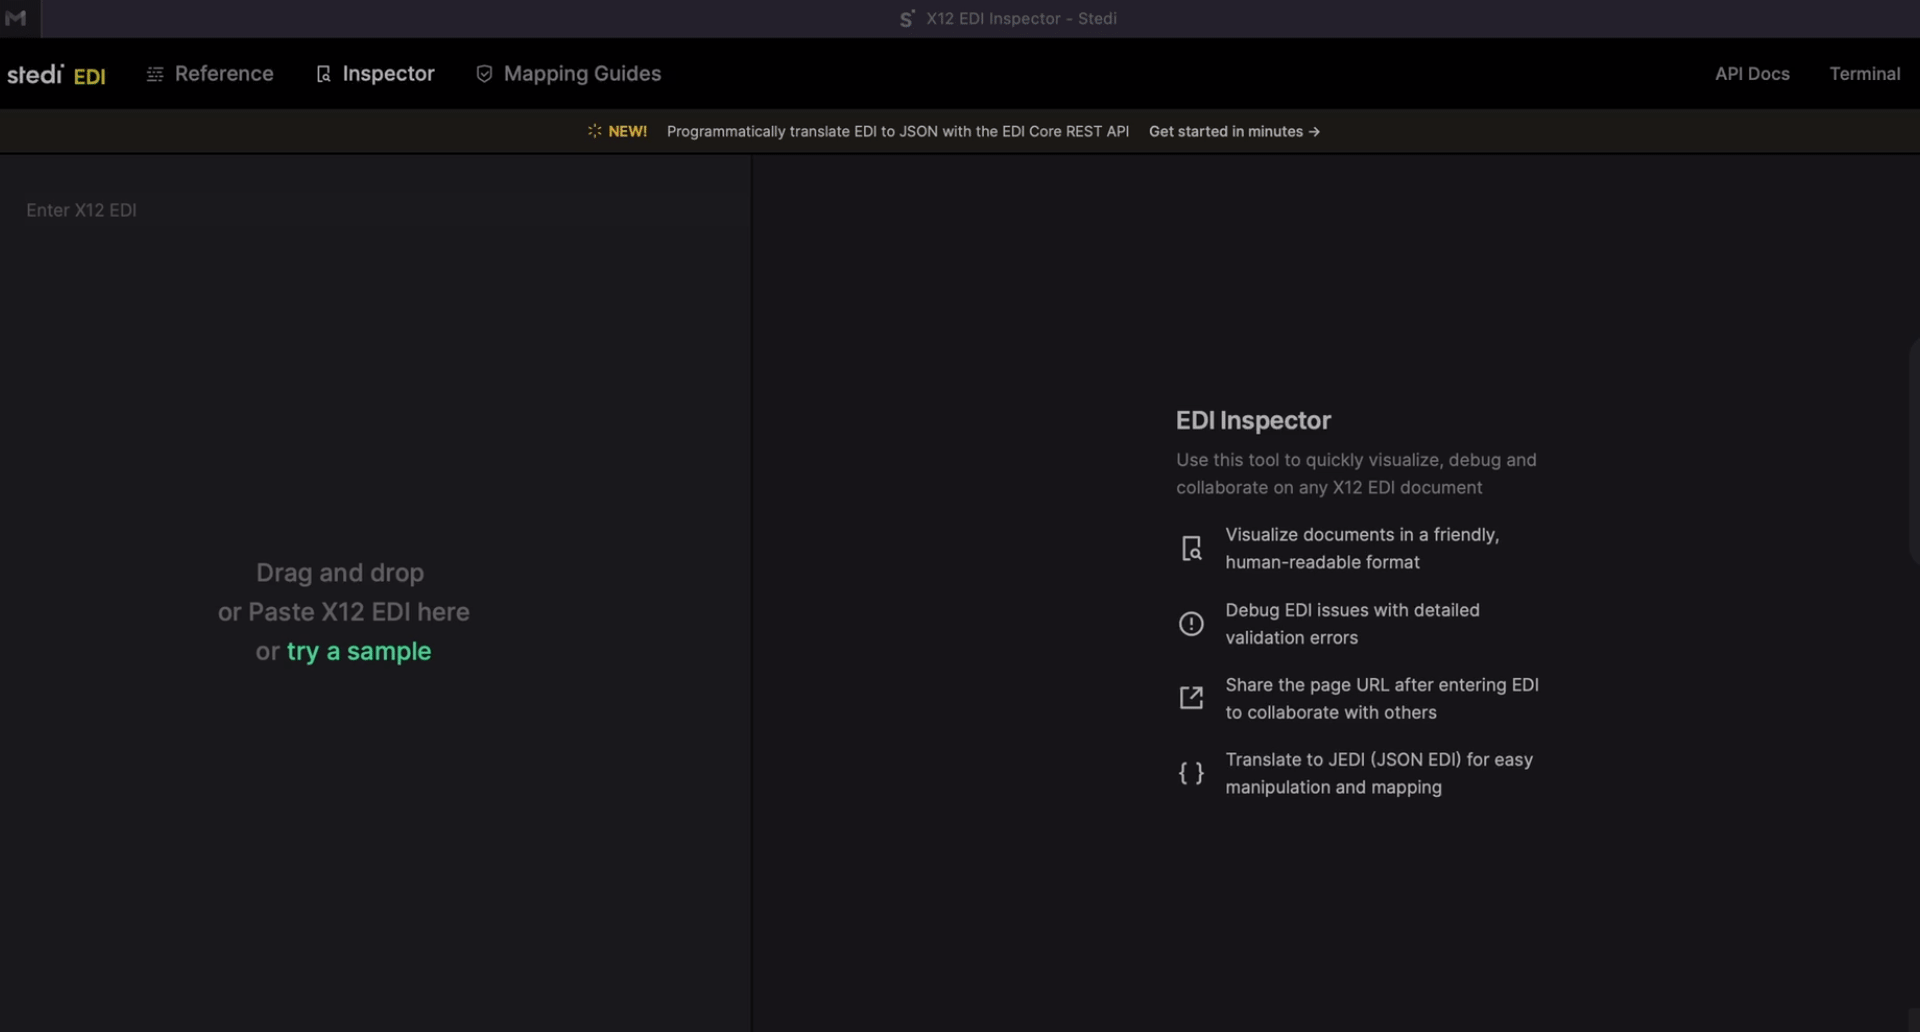Click the try a sample link

pos(359,651)
